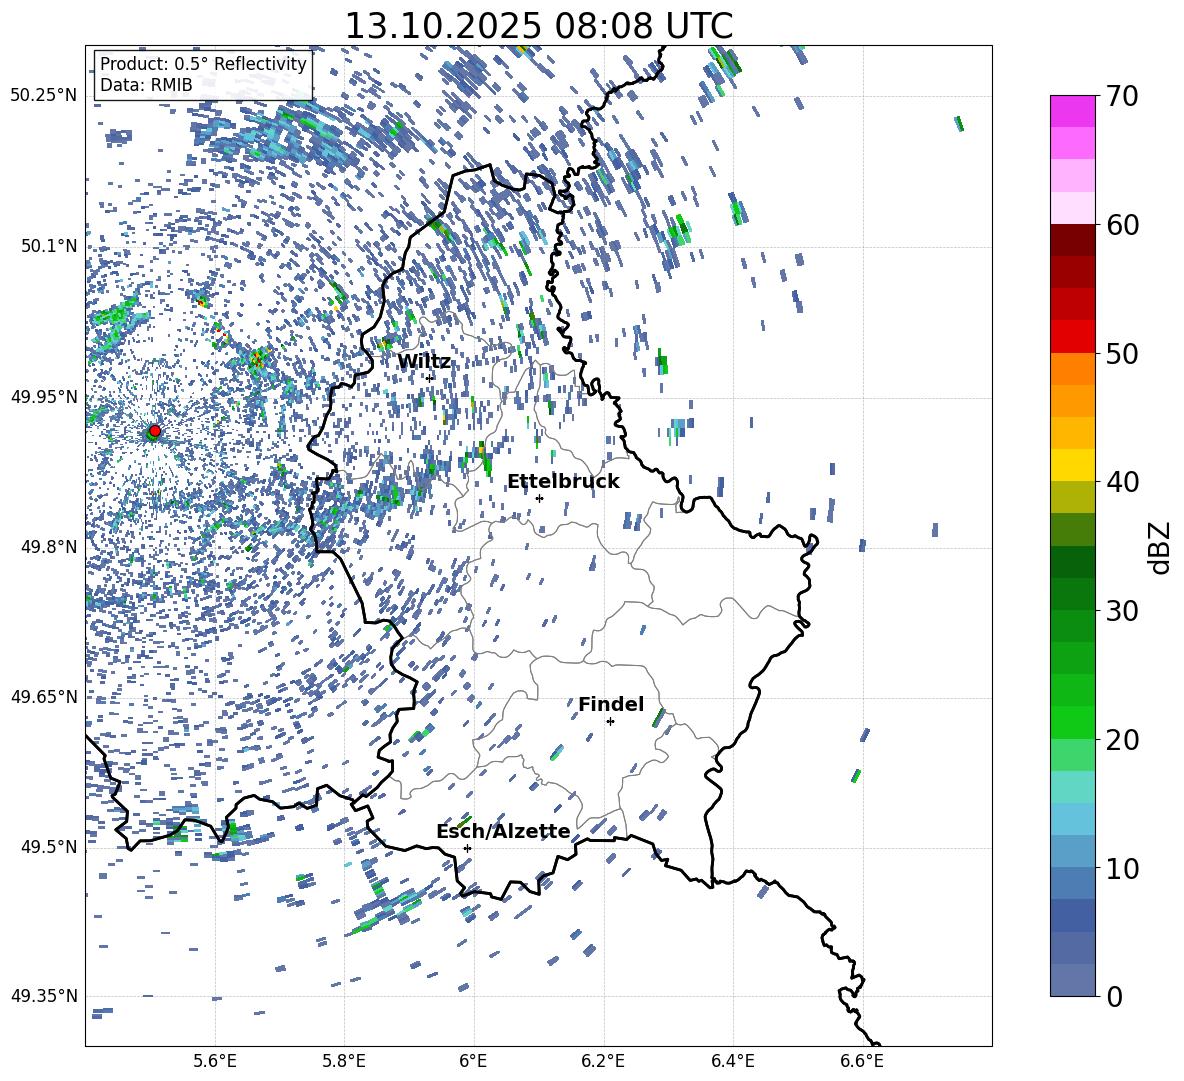Click the 49.5°N latitude label
The image size is (1184, 1081).
coord(48,847)
